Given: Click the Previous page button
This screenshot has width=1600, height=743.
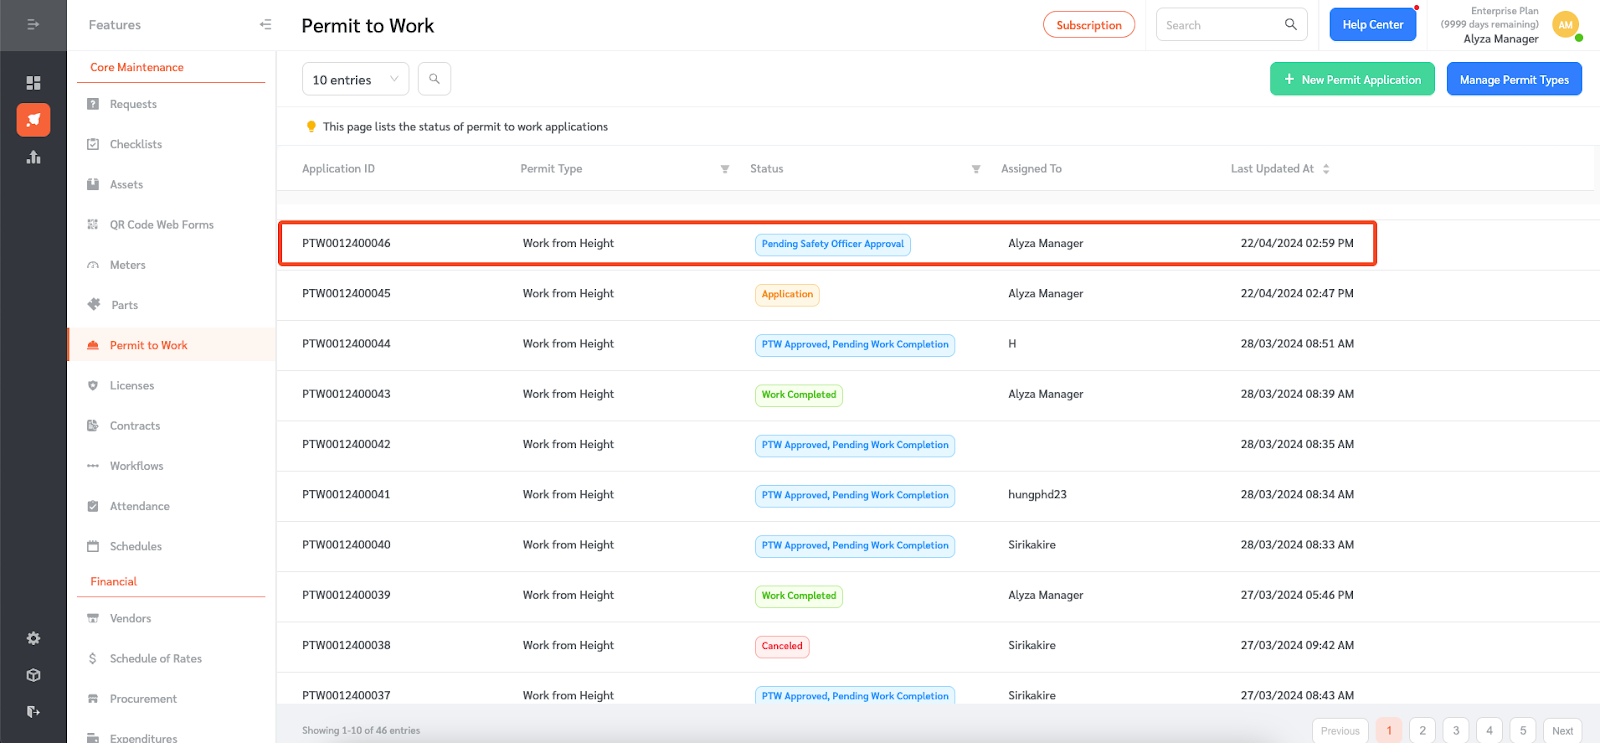Looking at the screenshot, I should 1340,731.
